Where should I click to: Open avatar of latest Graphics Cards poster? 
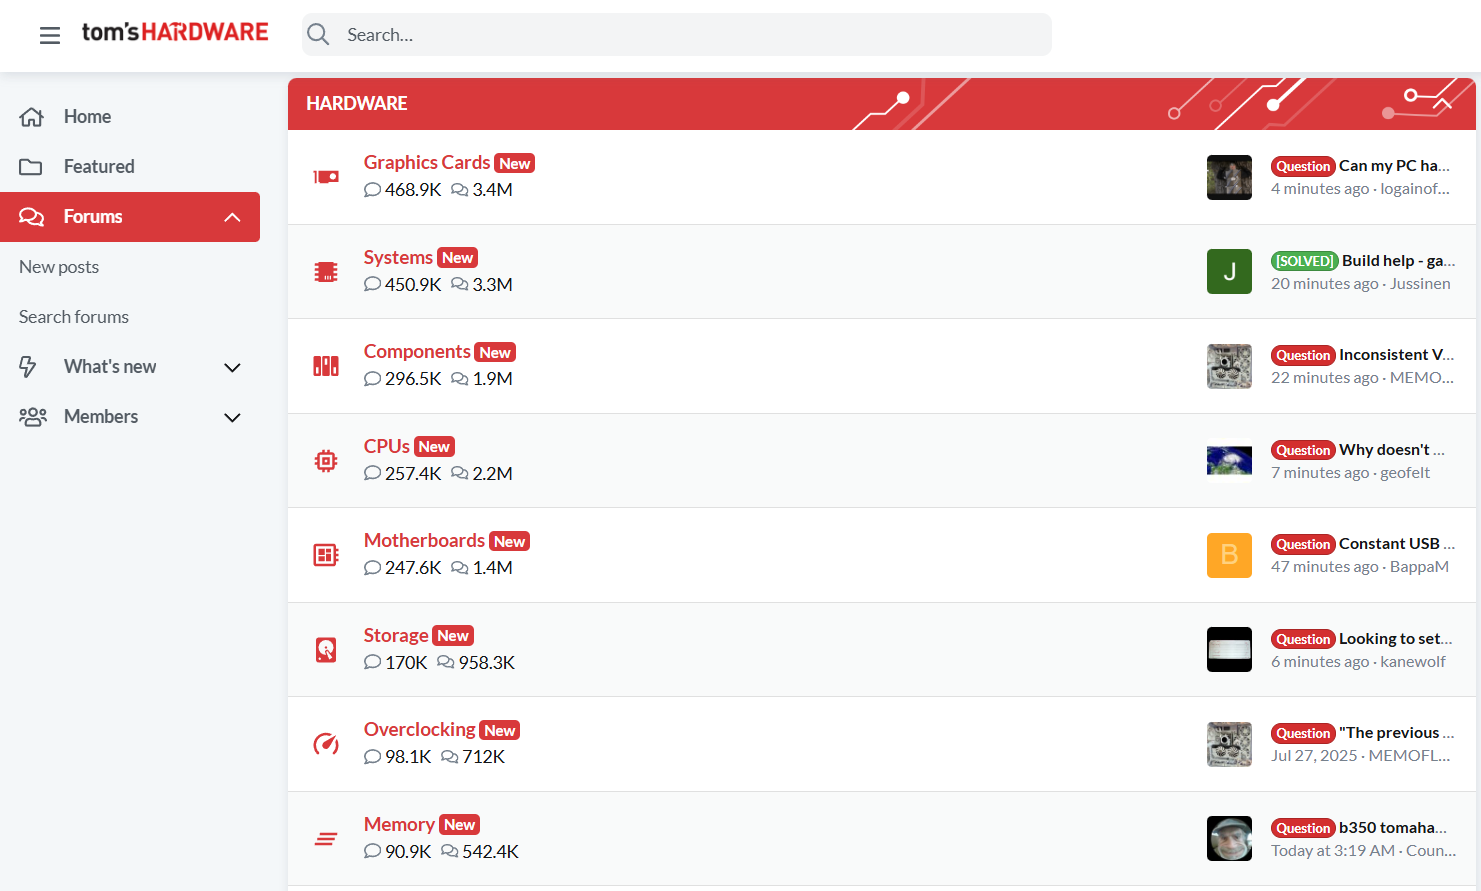(1229, 177)
